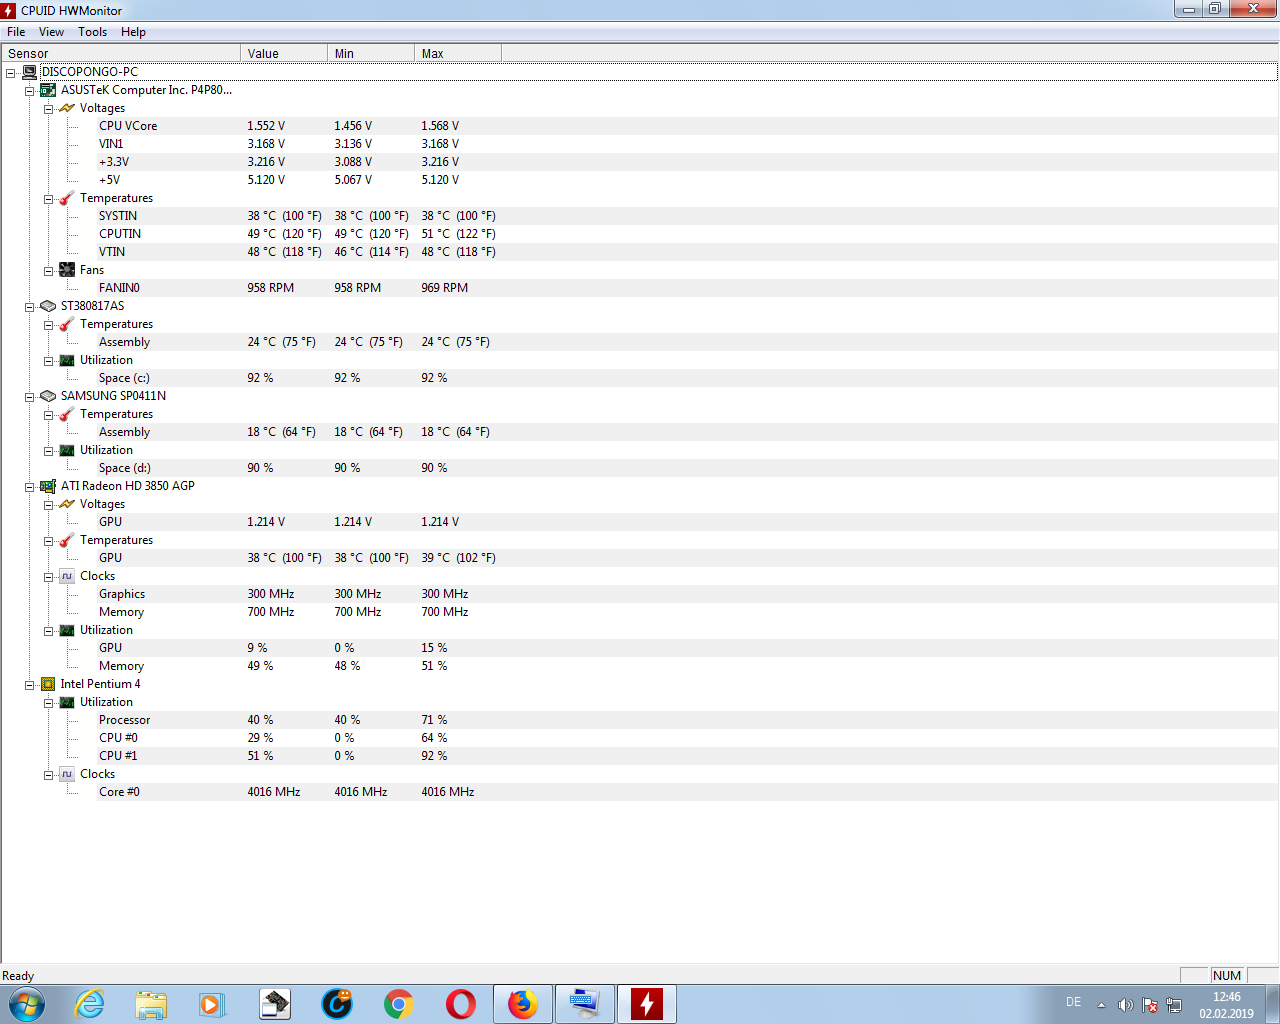Screen dimensions: 1280x1024
Task: Collapse the ST380817AS drive node
Action: pyautogui.click(x=29, y=307)
